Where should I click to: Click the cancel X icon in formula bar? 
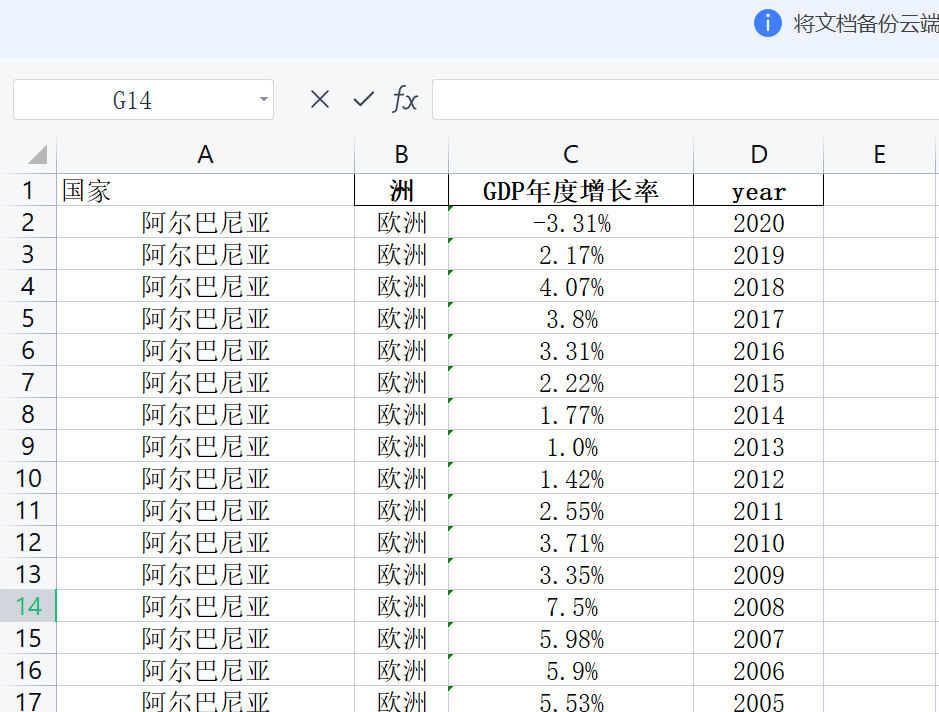tap(320, 99)
